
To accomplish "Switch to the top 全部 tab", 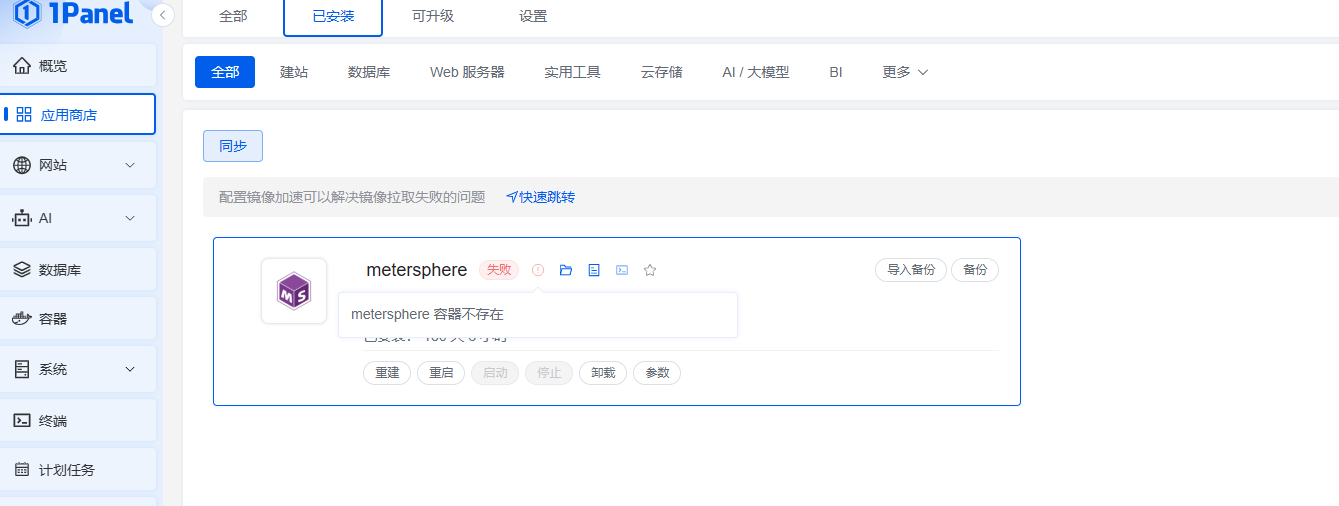I will click(233, 16).
